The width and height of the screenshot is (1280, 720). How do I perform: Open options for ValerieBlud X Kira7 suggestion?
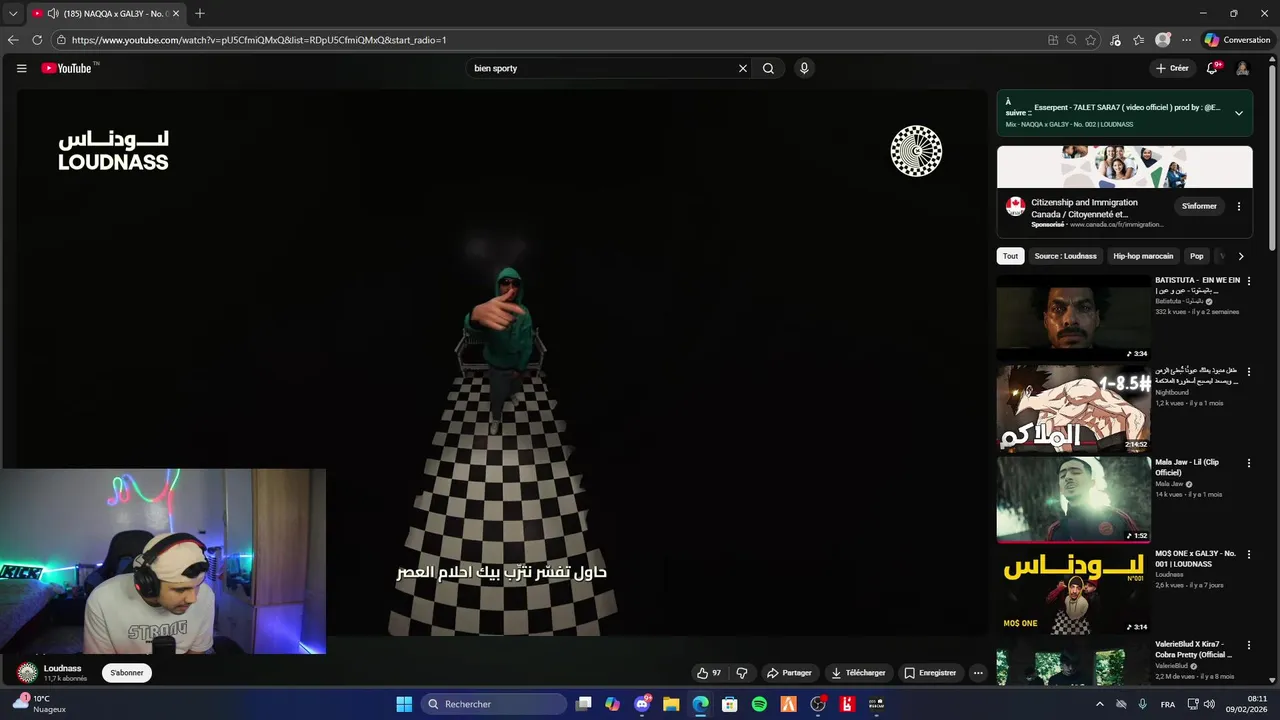(x=1248, y=645)
